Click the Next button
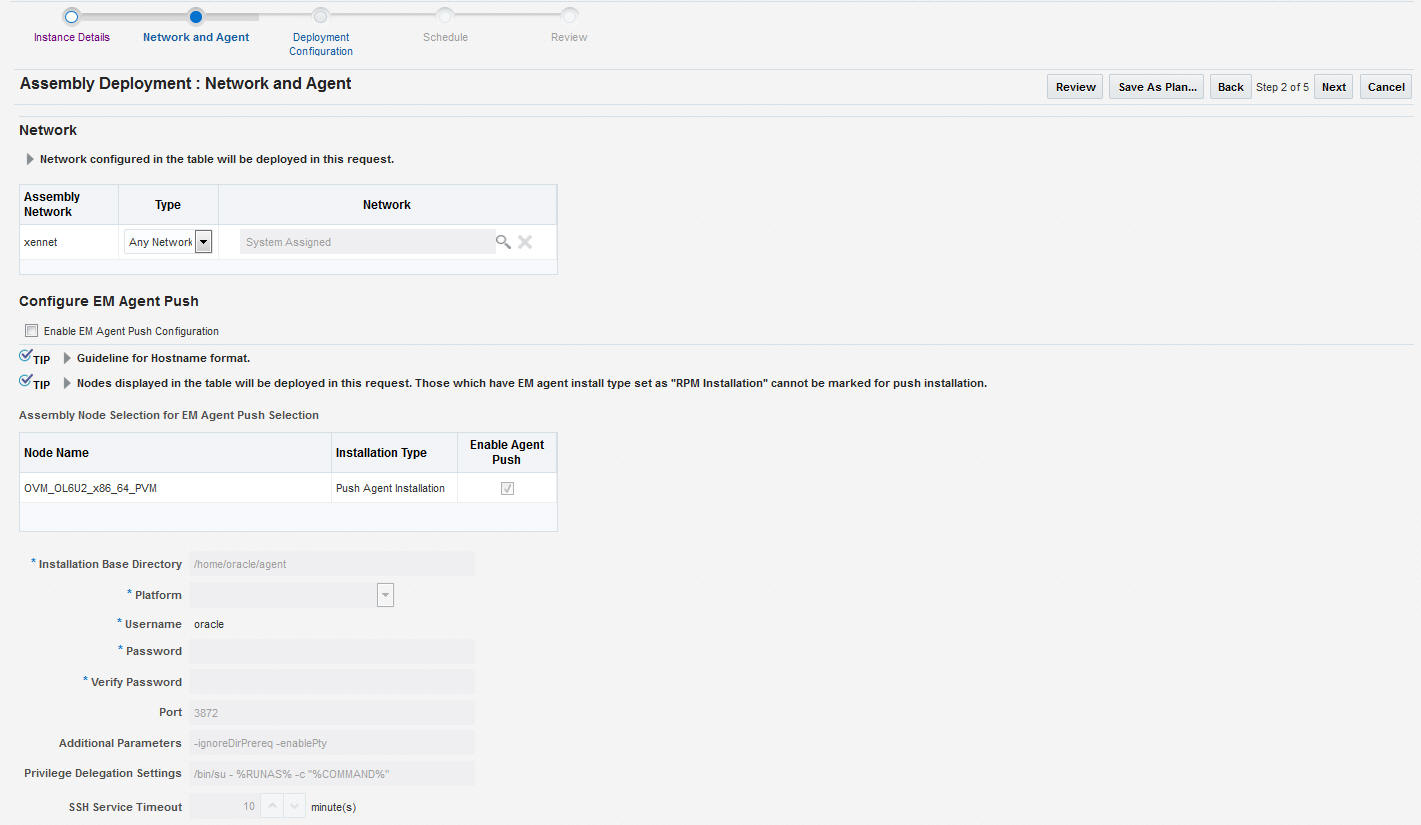 (1334, 87)
